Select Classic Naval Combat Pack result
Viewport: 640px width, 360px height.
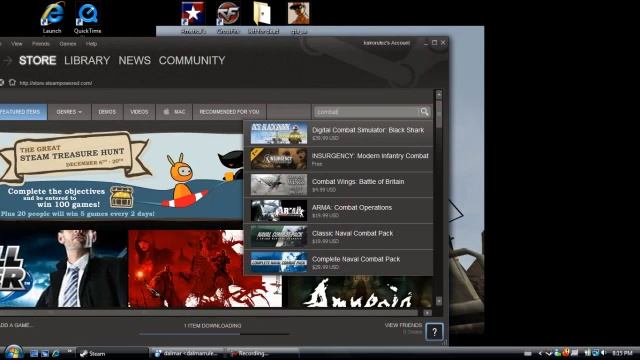coord(338,236)
